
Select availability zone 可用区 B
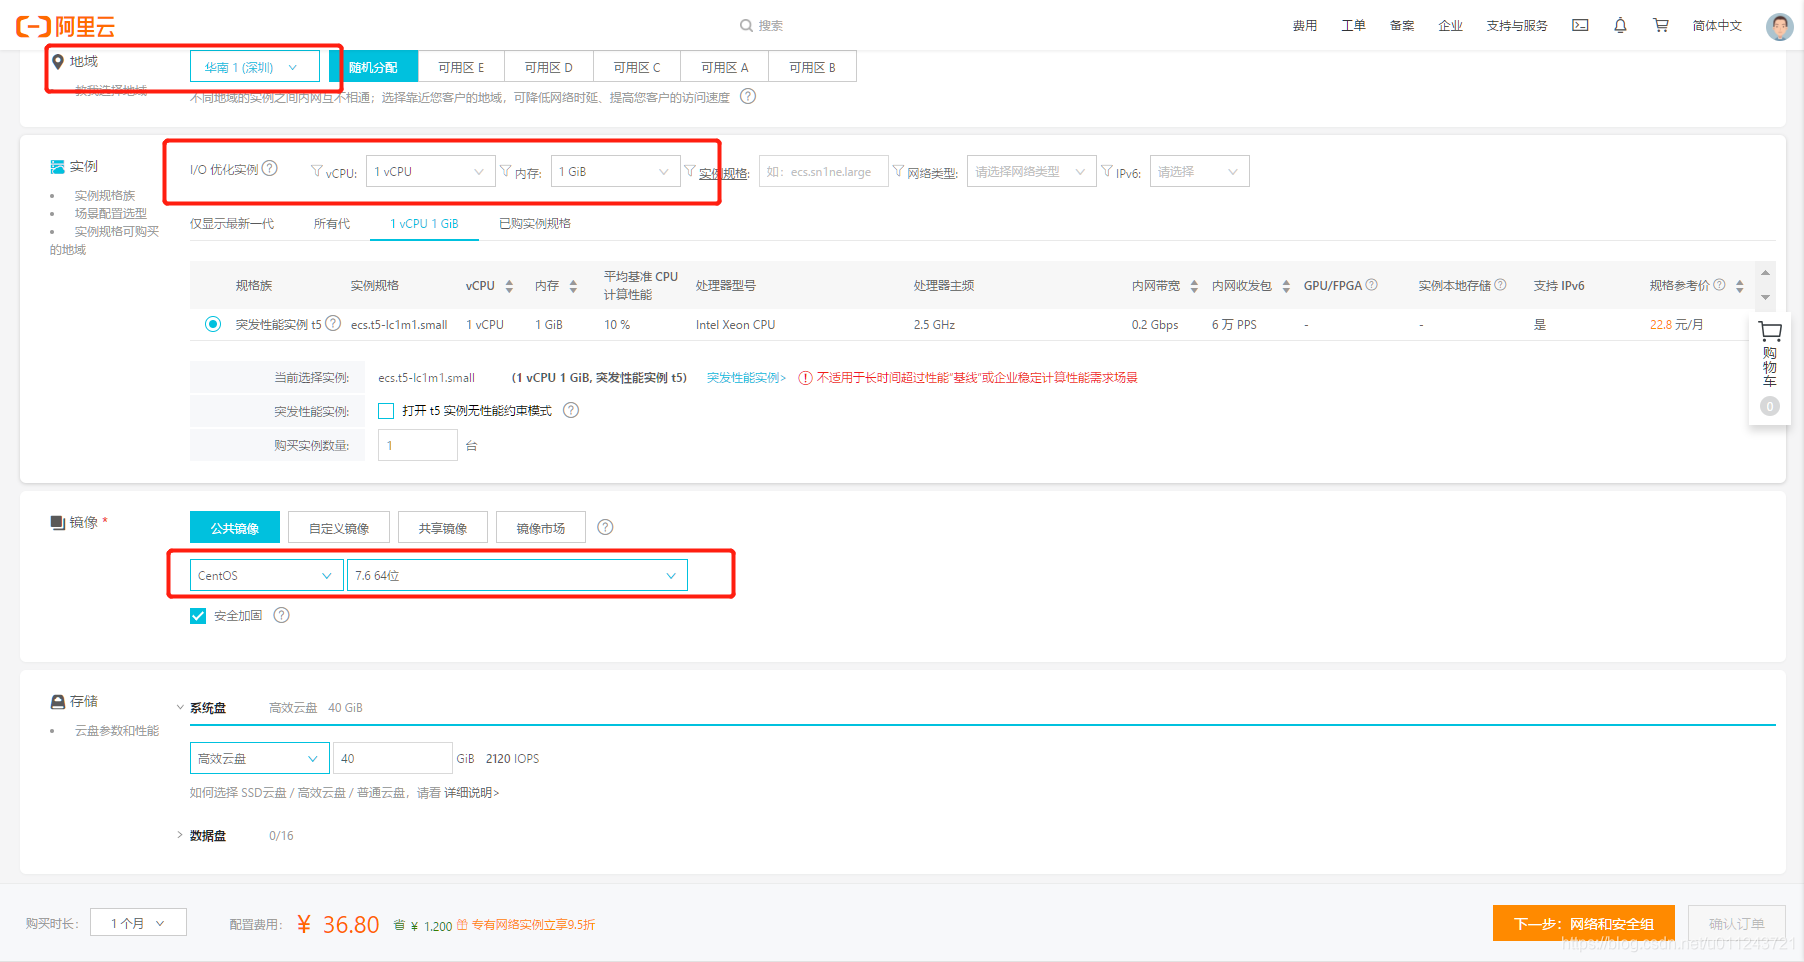click(812, 67)
